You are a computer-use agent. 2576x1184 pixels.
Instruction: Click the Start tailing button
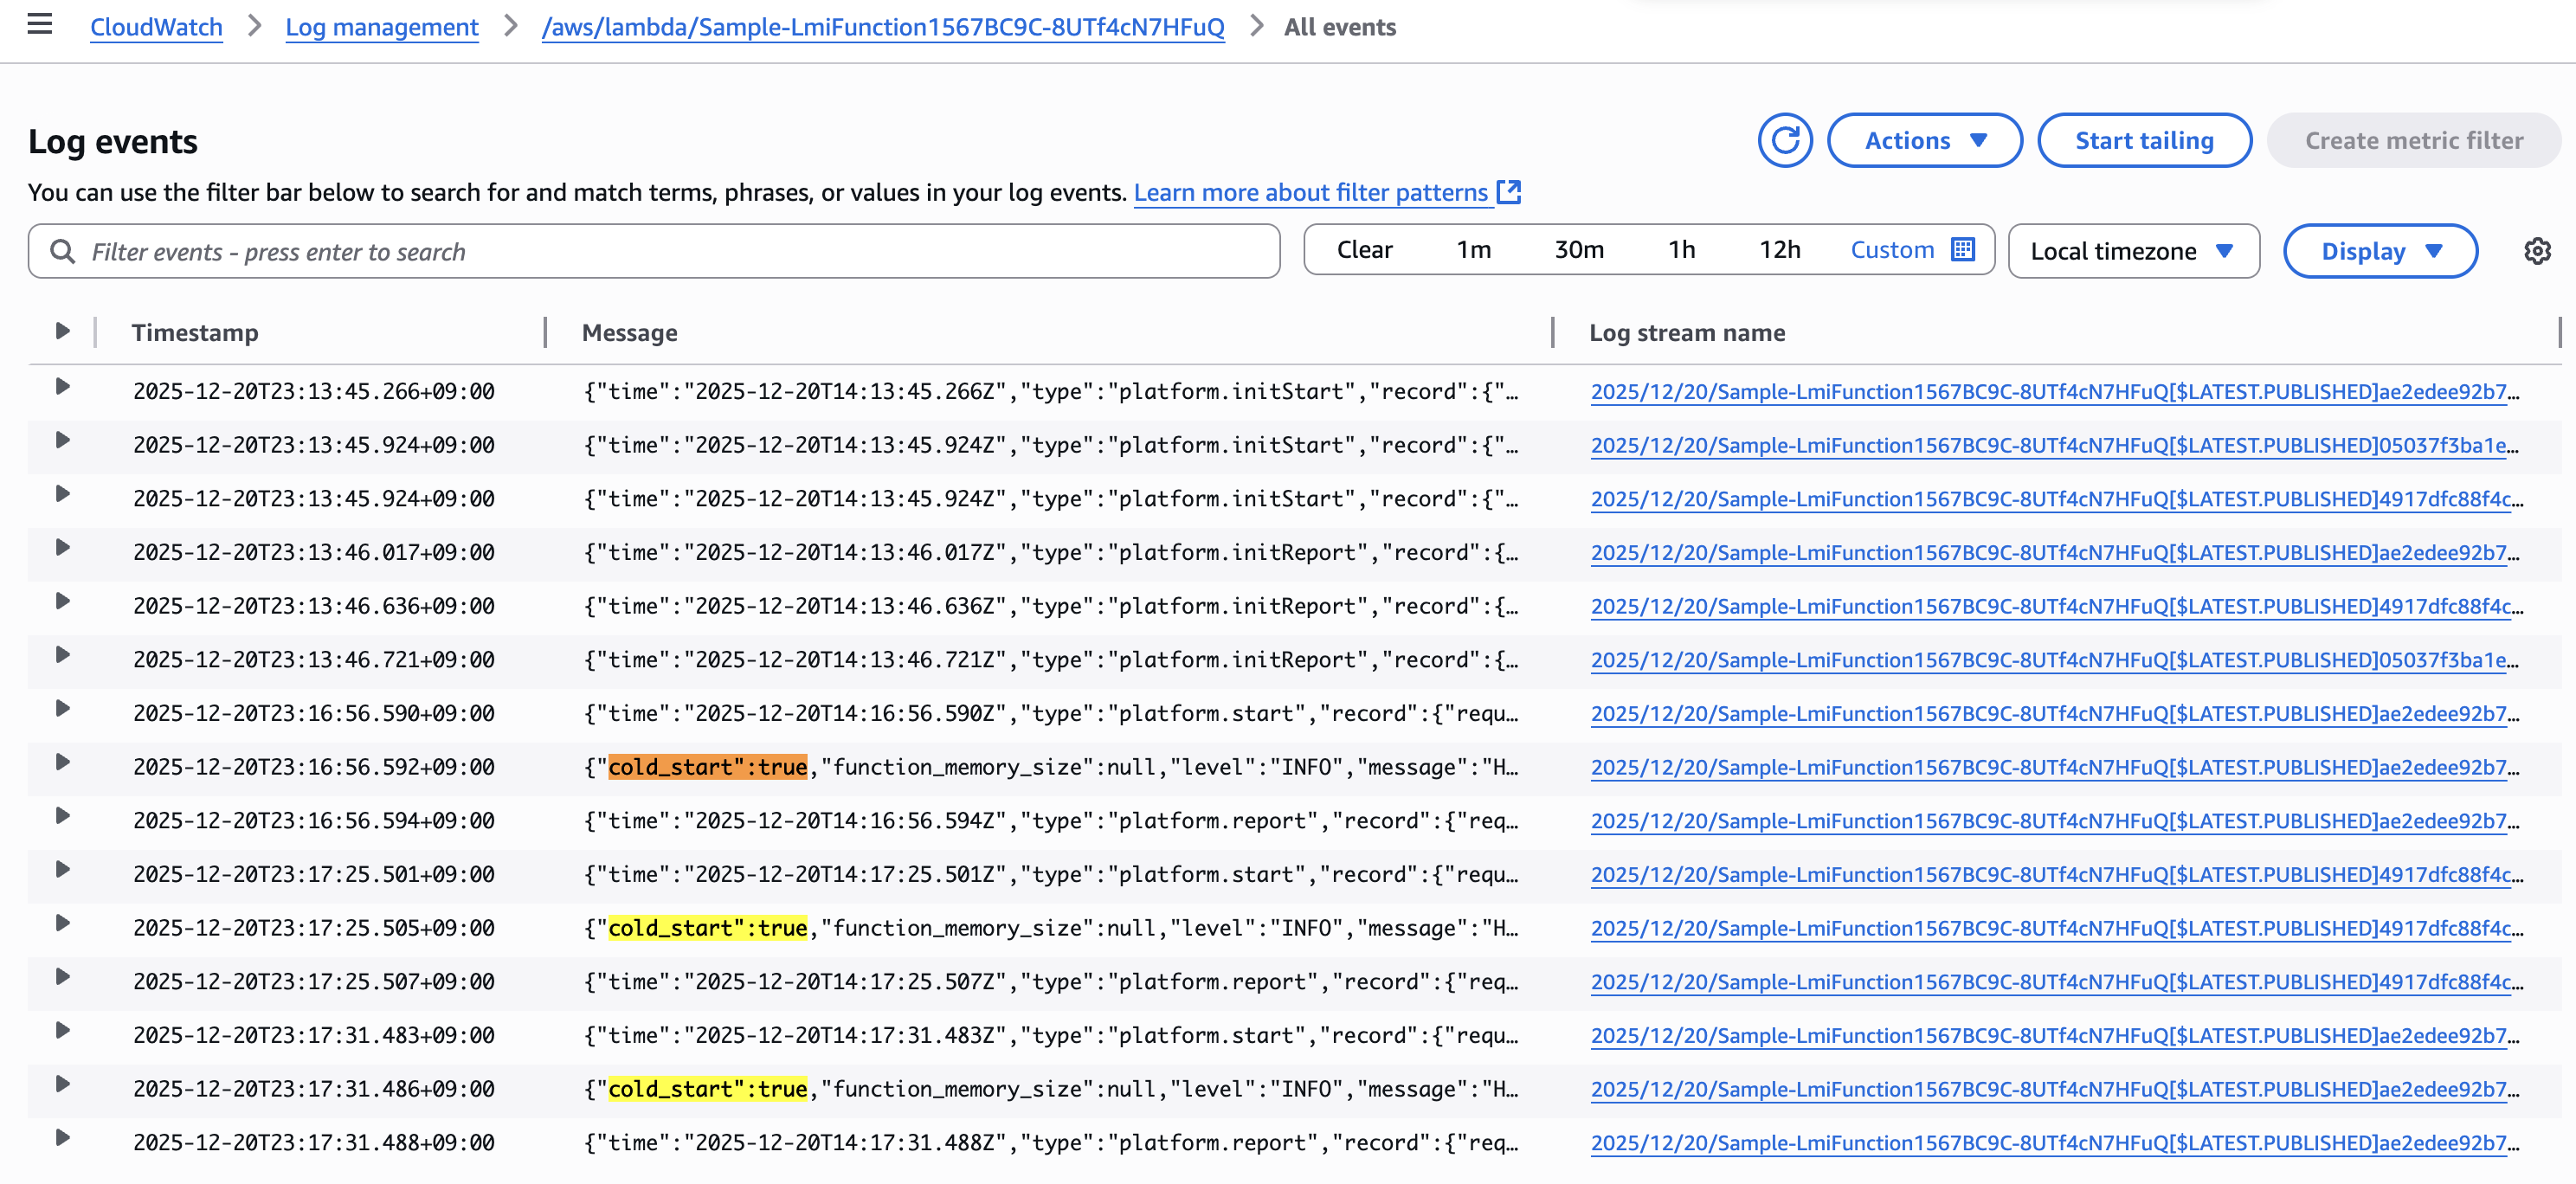pyautogui.click(x=2143, y=141)
